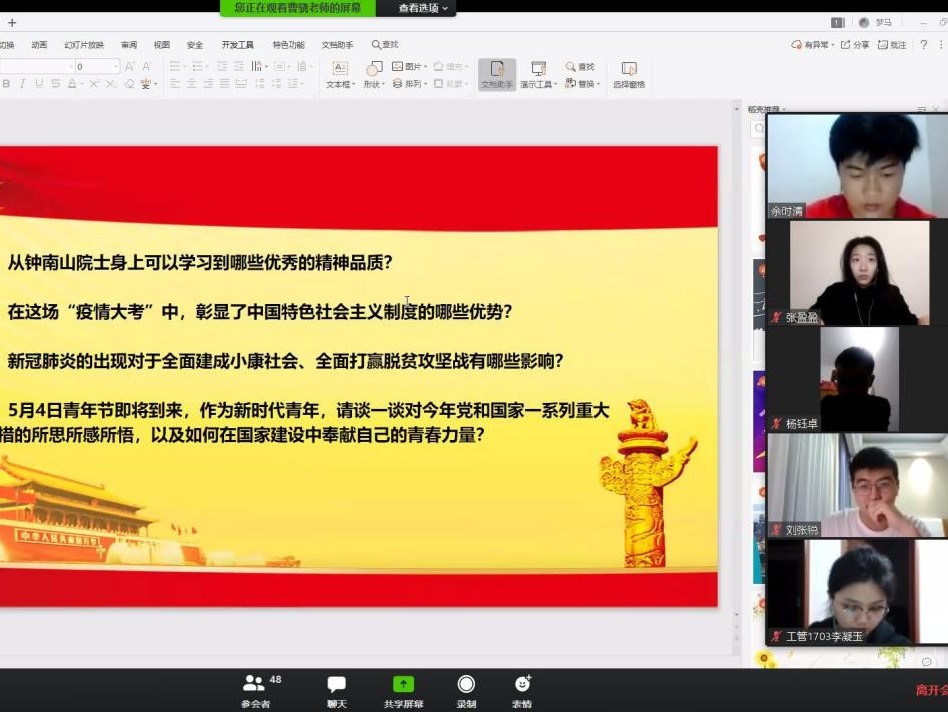Toggle Underline text formatting
This screenshot has height=712, width=948.
[x=39, y=84]
